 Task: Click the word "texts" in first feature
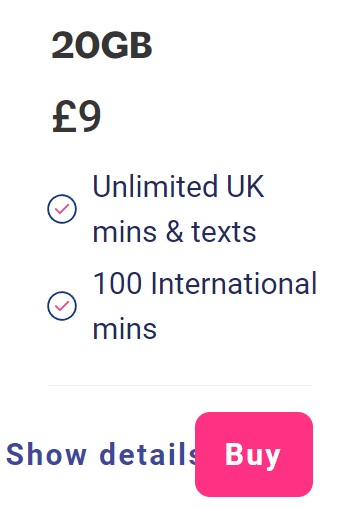point(224,232)
